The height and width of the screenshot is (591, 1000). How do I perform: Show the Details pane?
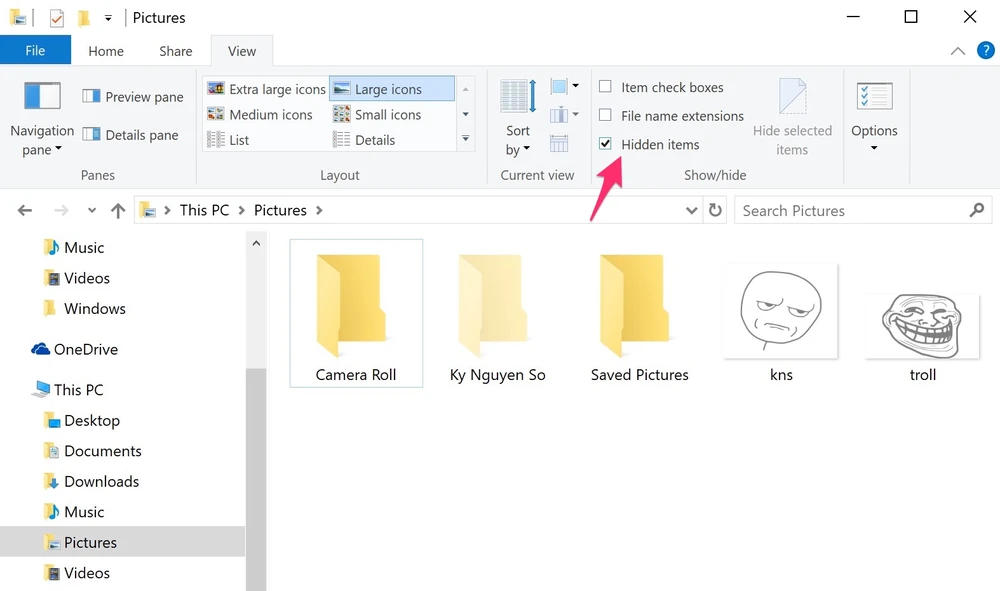(x=130, y=134)
